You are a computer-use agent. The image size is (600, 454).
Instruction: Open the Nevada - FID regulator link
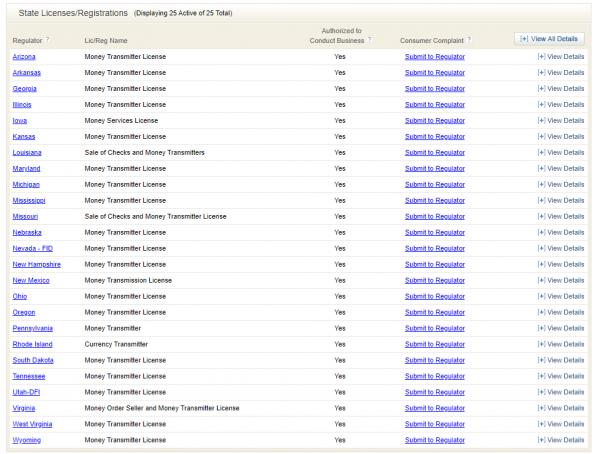pyautogui.click(x=33, y=248)
